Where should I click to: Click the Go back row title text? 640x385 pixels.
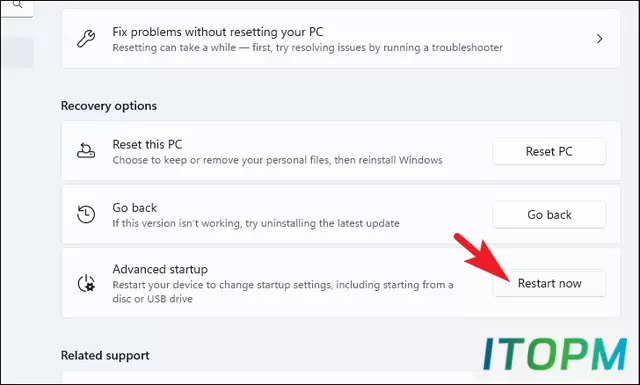click(135, 208)
